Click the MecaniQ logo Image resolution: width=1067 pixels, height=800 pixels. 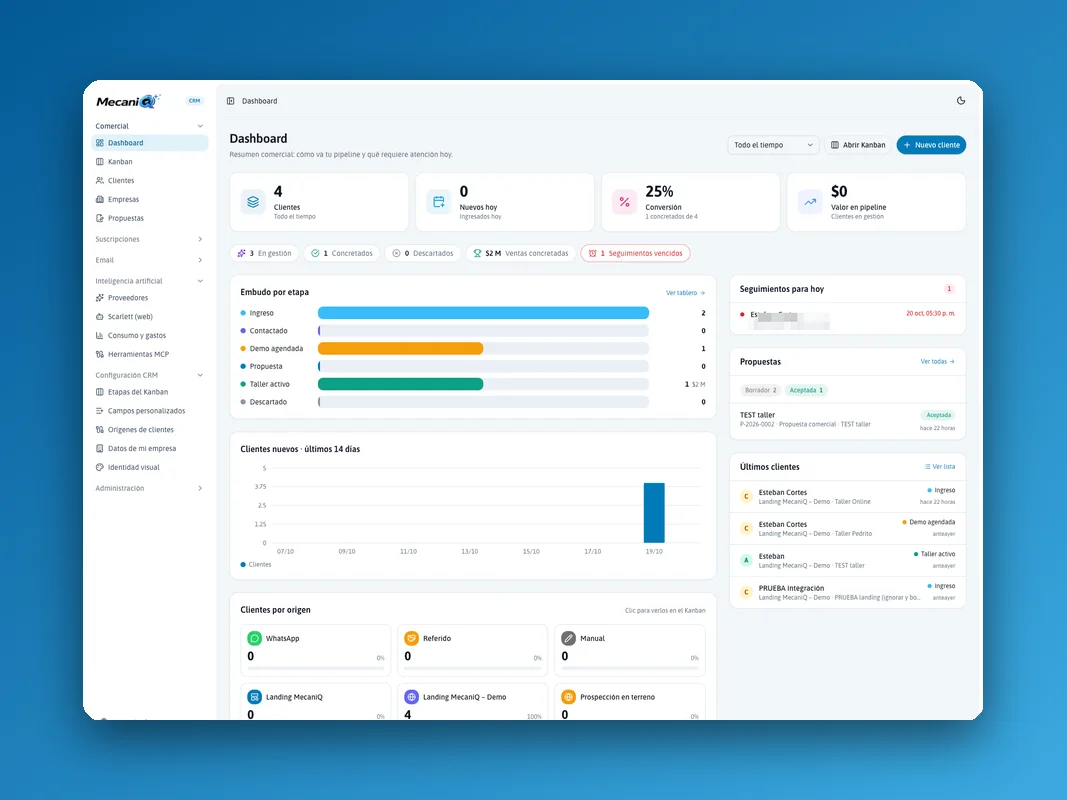[128, 101]
